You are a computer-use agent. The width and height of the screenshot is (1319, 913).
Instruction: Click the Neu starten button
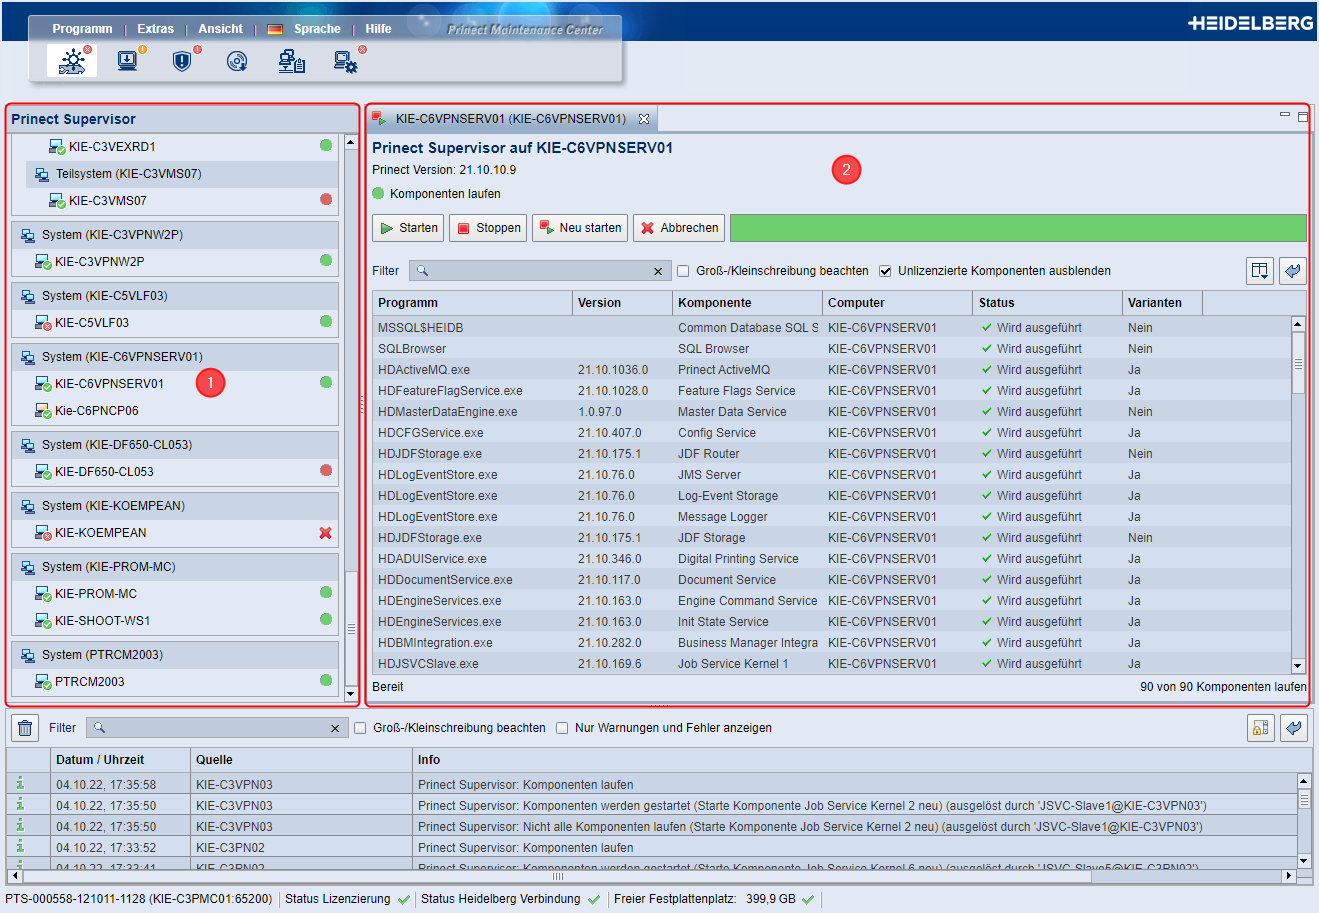(x=580, y=228)
